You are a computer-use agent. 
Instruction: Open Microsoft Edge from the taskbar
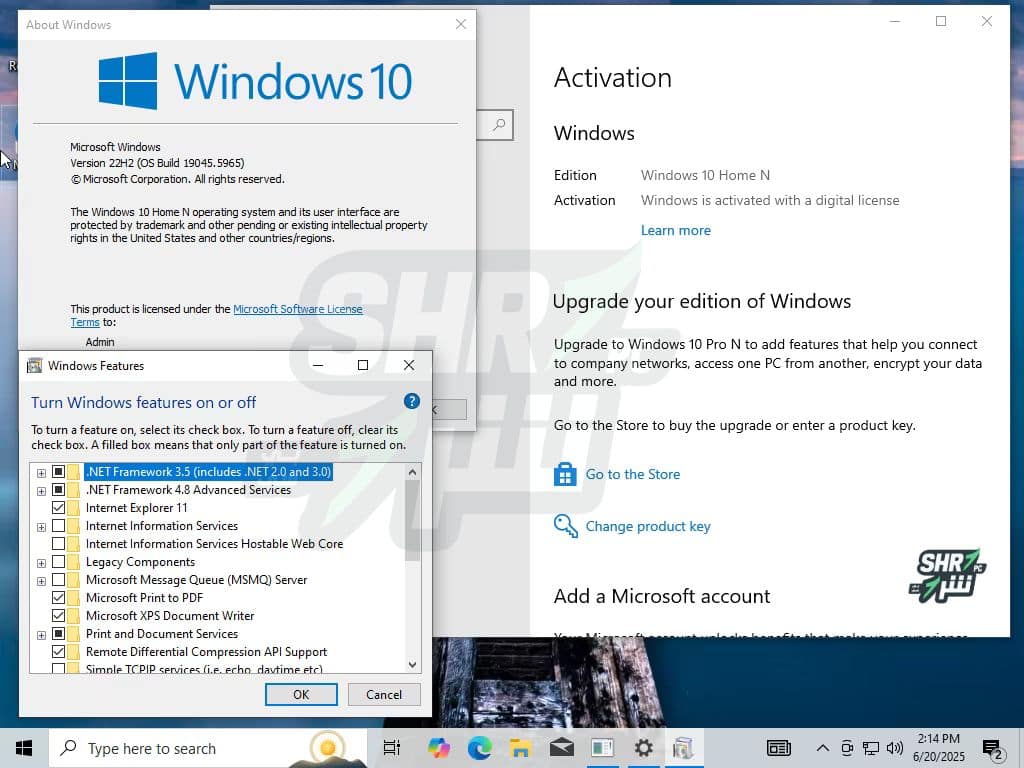pos(480,748)
